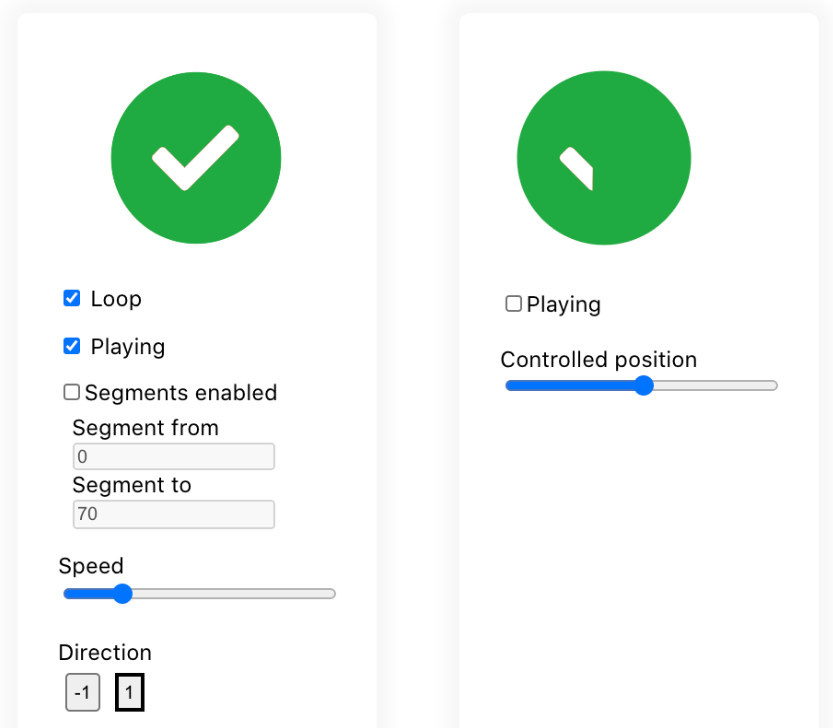Click the Speed heading label
This screenshot has width=833, height=728.
pyautogui.click(x=91, y=566)
